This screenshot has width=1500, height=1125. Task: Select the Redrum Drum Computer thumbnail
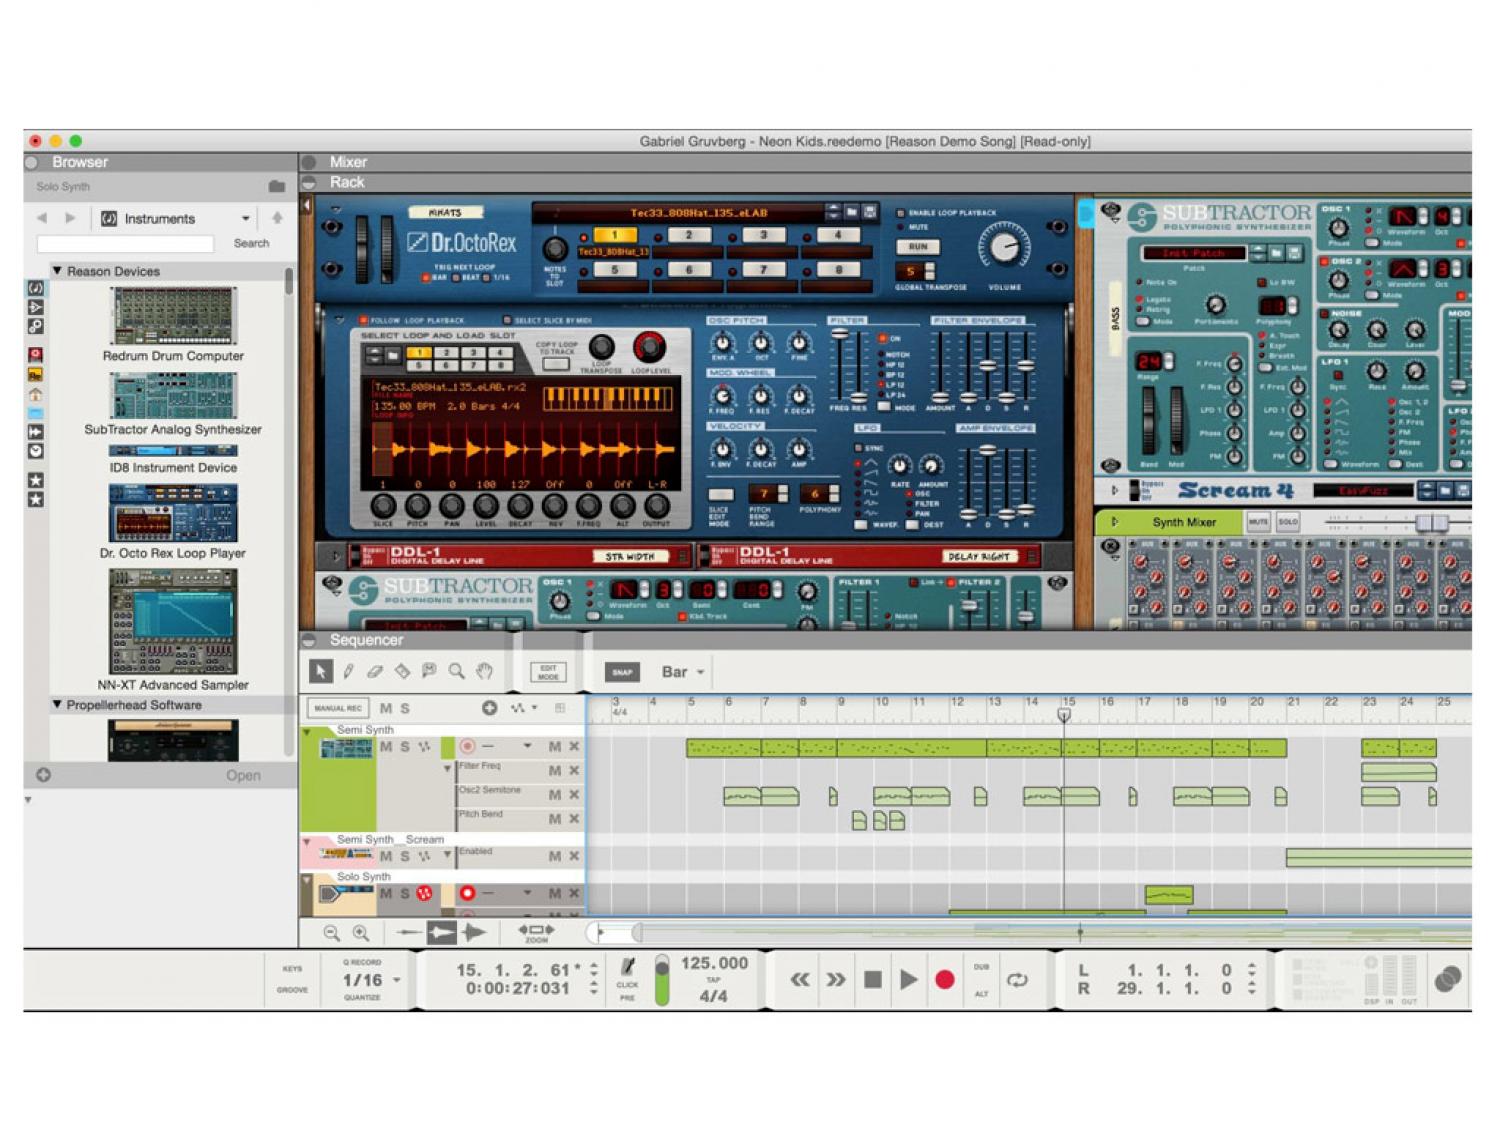click(x=173, y=316)
